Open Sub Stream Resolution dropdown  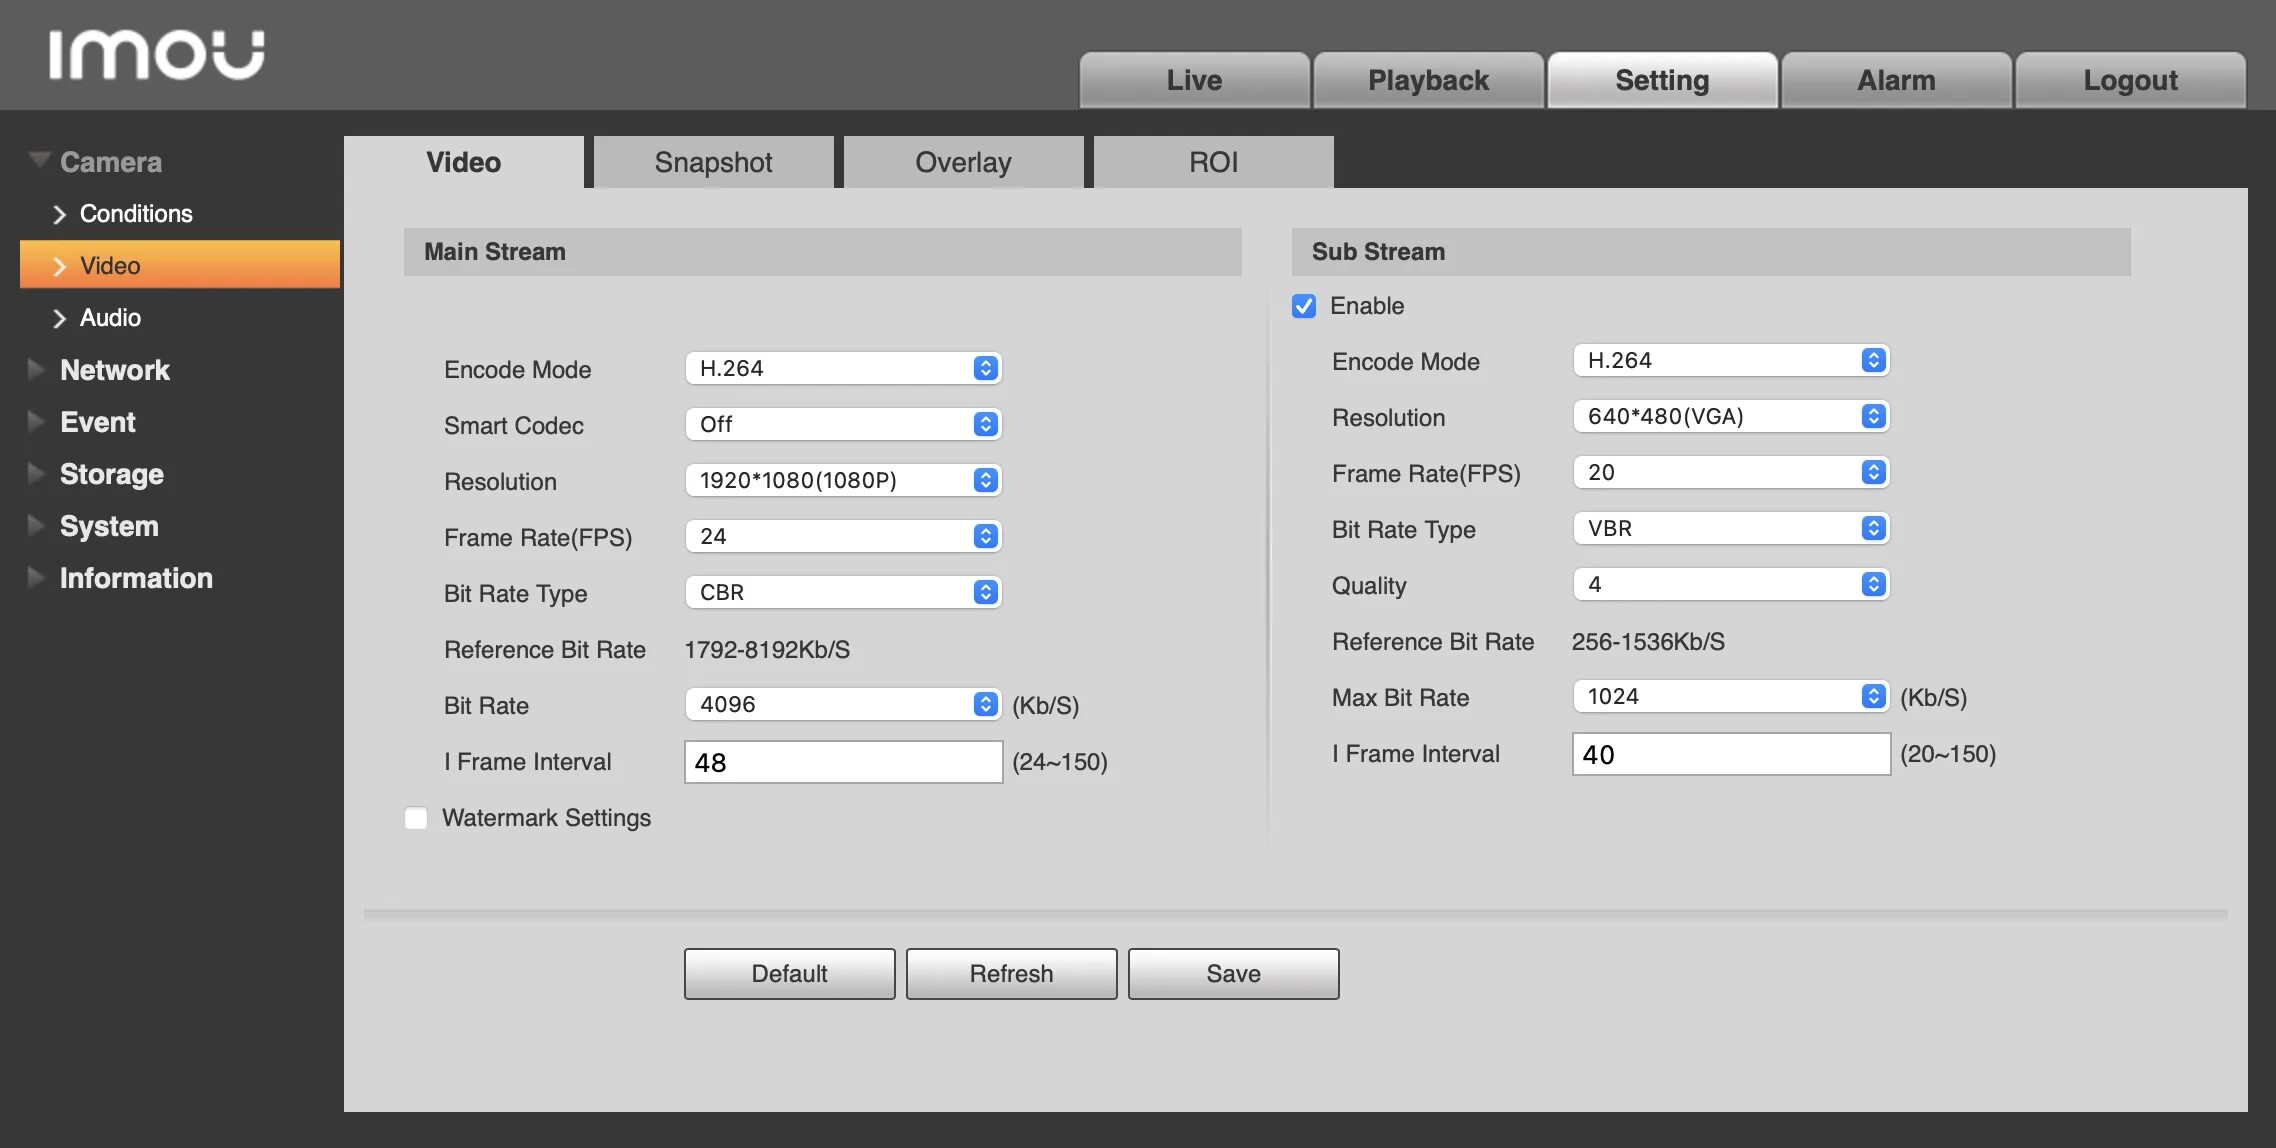1730,416
